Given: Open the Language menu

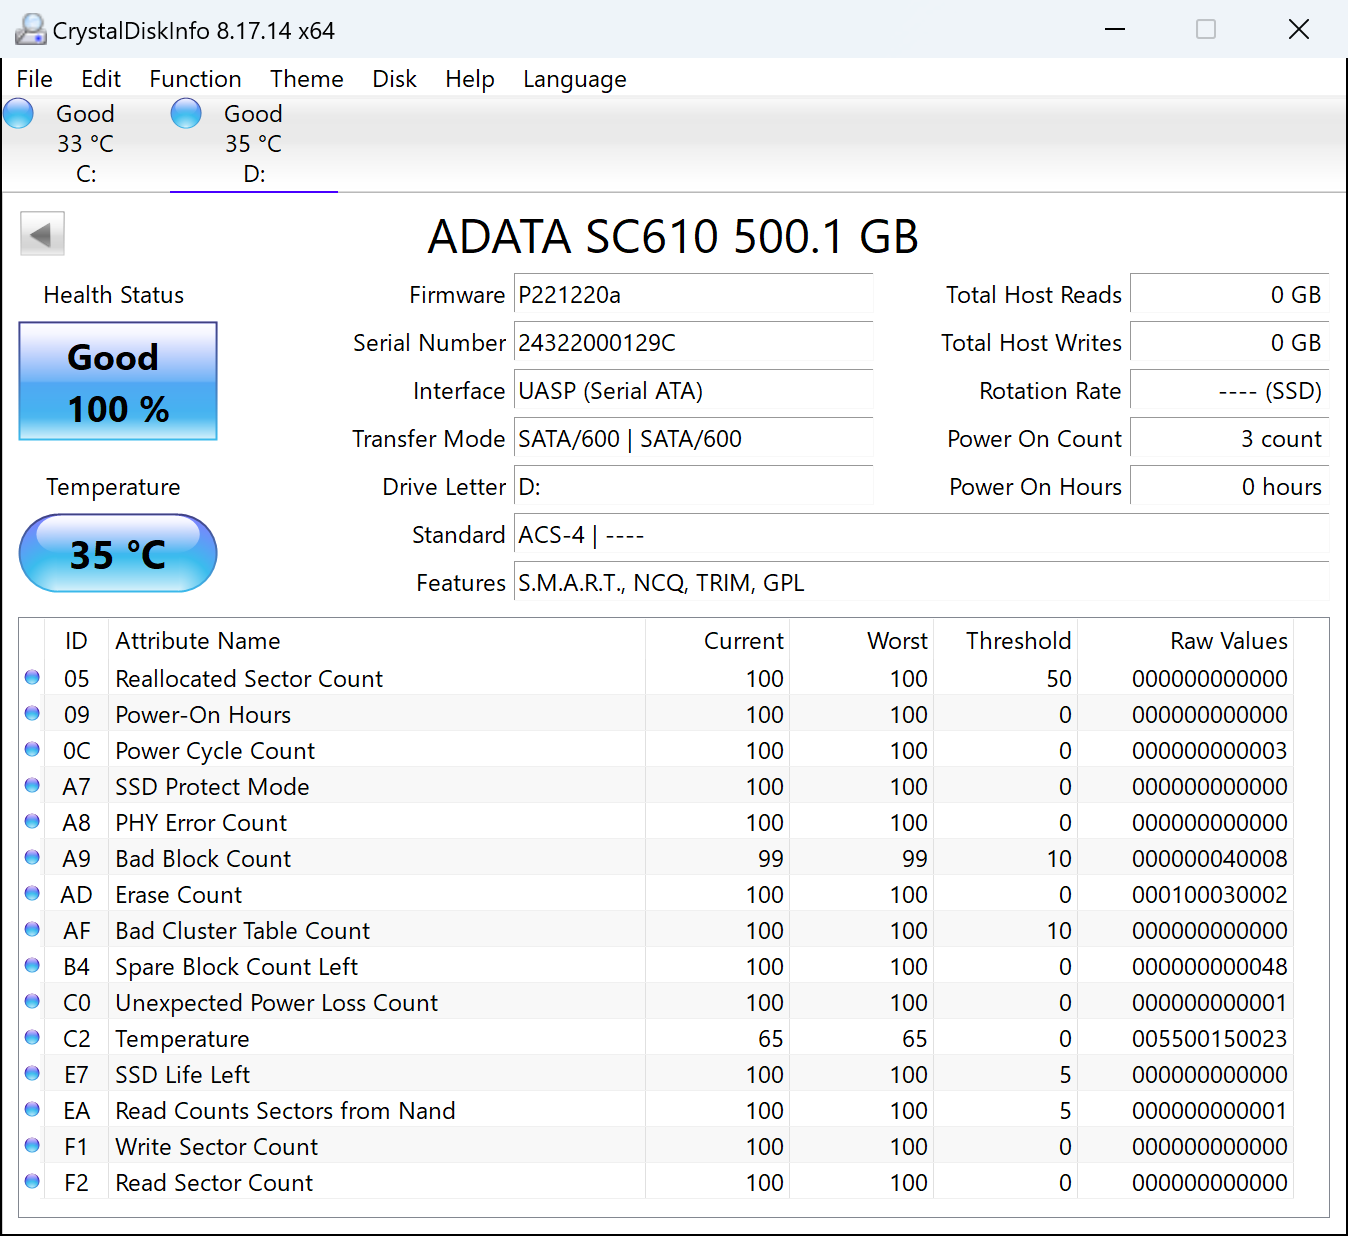Looking at the screenshot, I should 574,79.
